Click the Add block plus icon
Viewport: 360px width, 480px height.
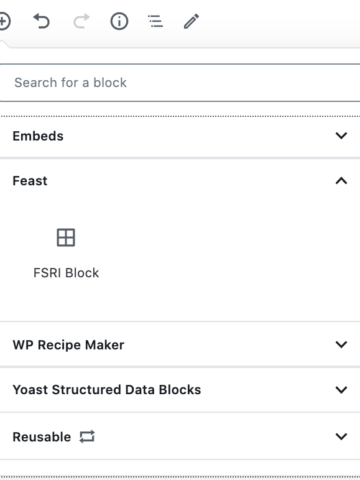(x=4, y=22)
